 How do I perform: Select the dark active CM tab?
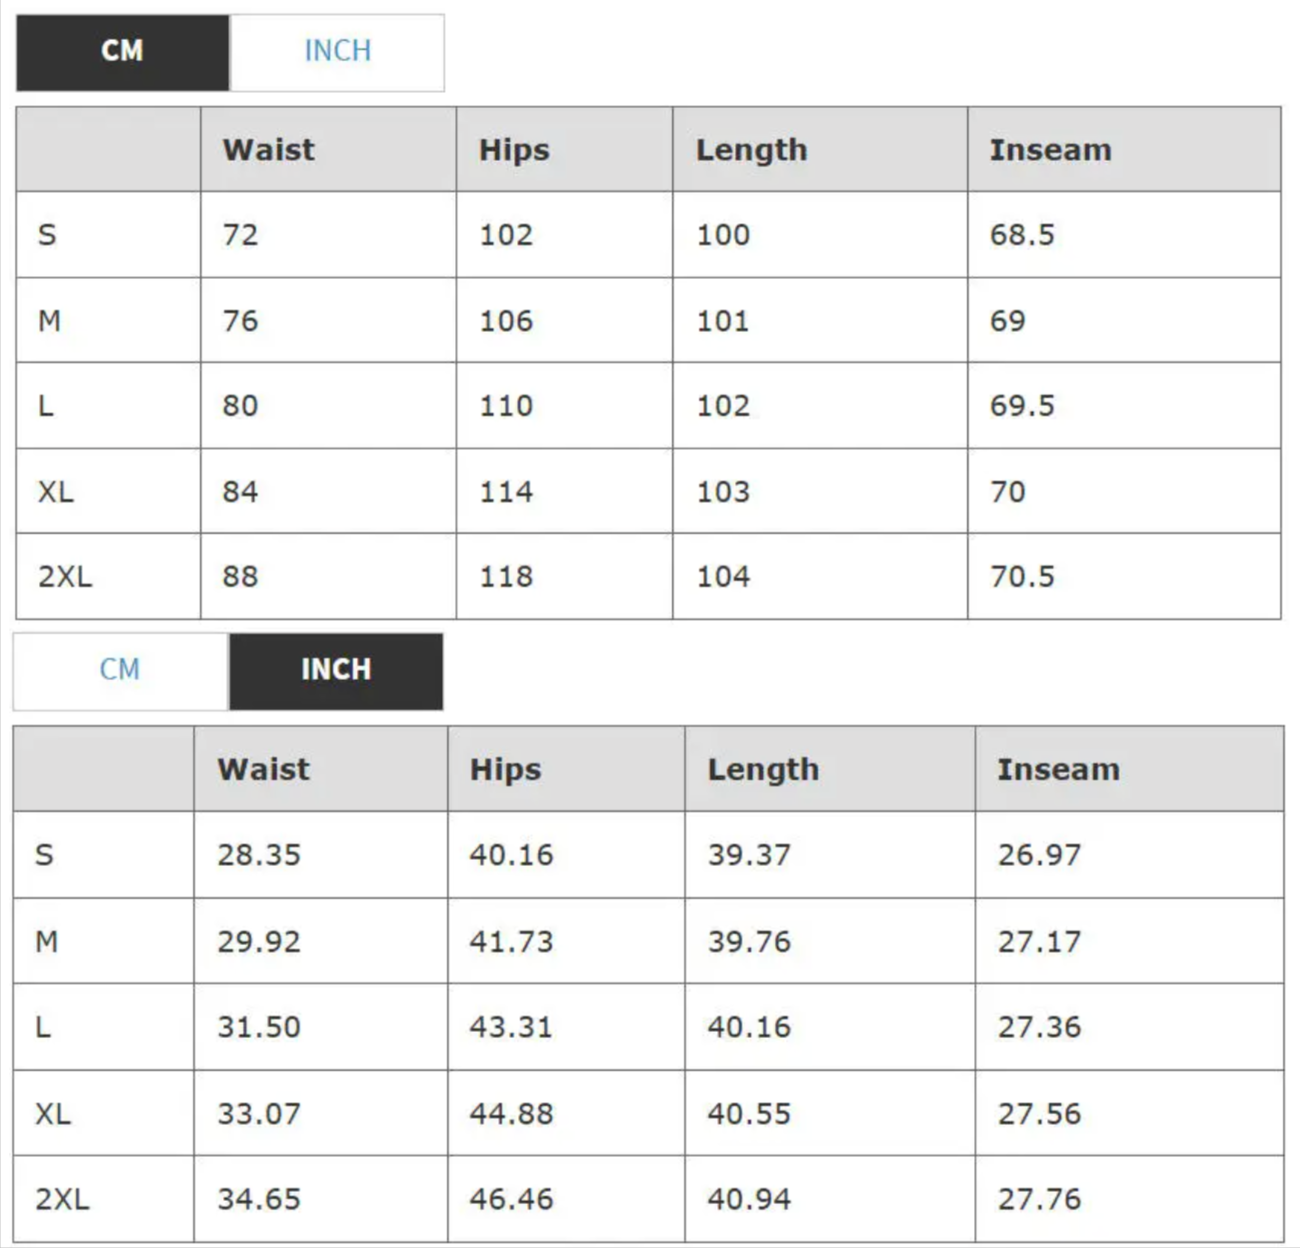122,51
